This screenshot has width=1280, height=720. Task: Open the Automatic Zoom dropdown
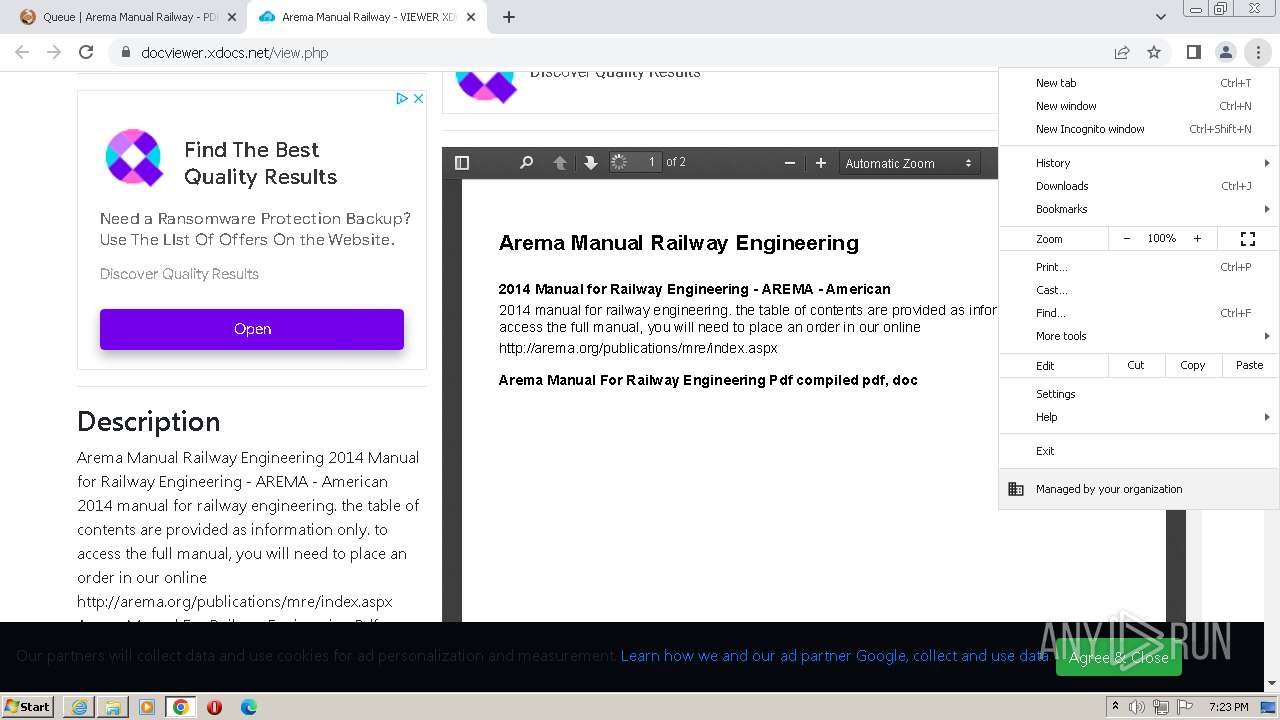tap(908, 163)
